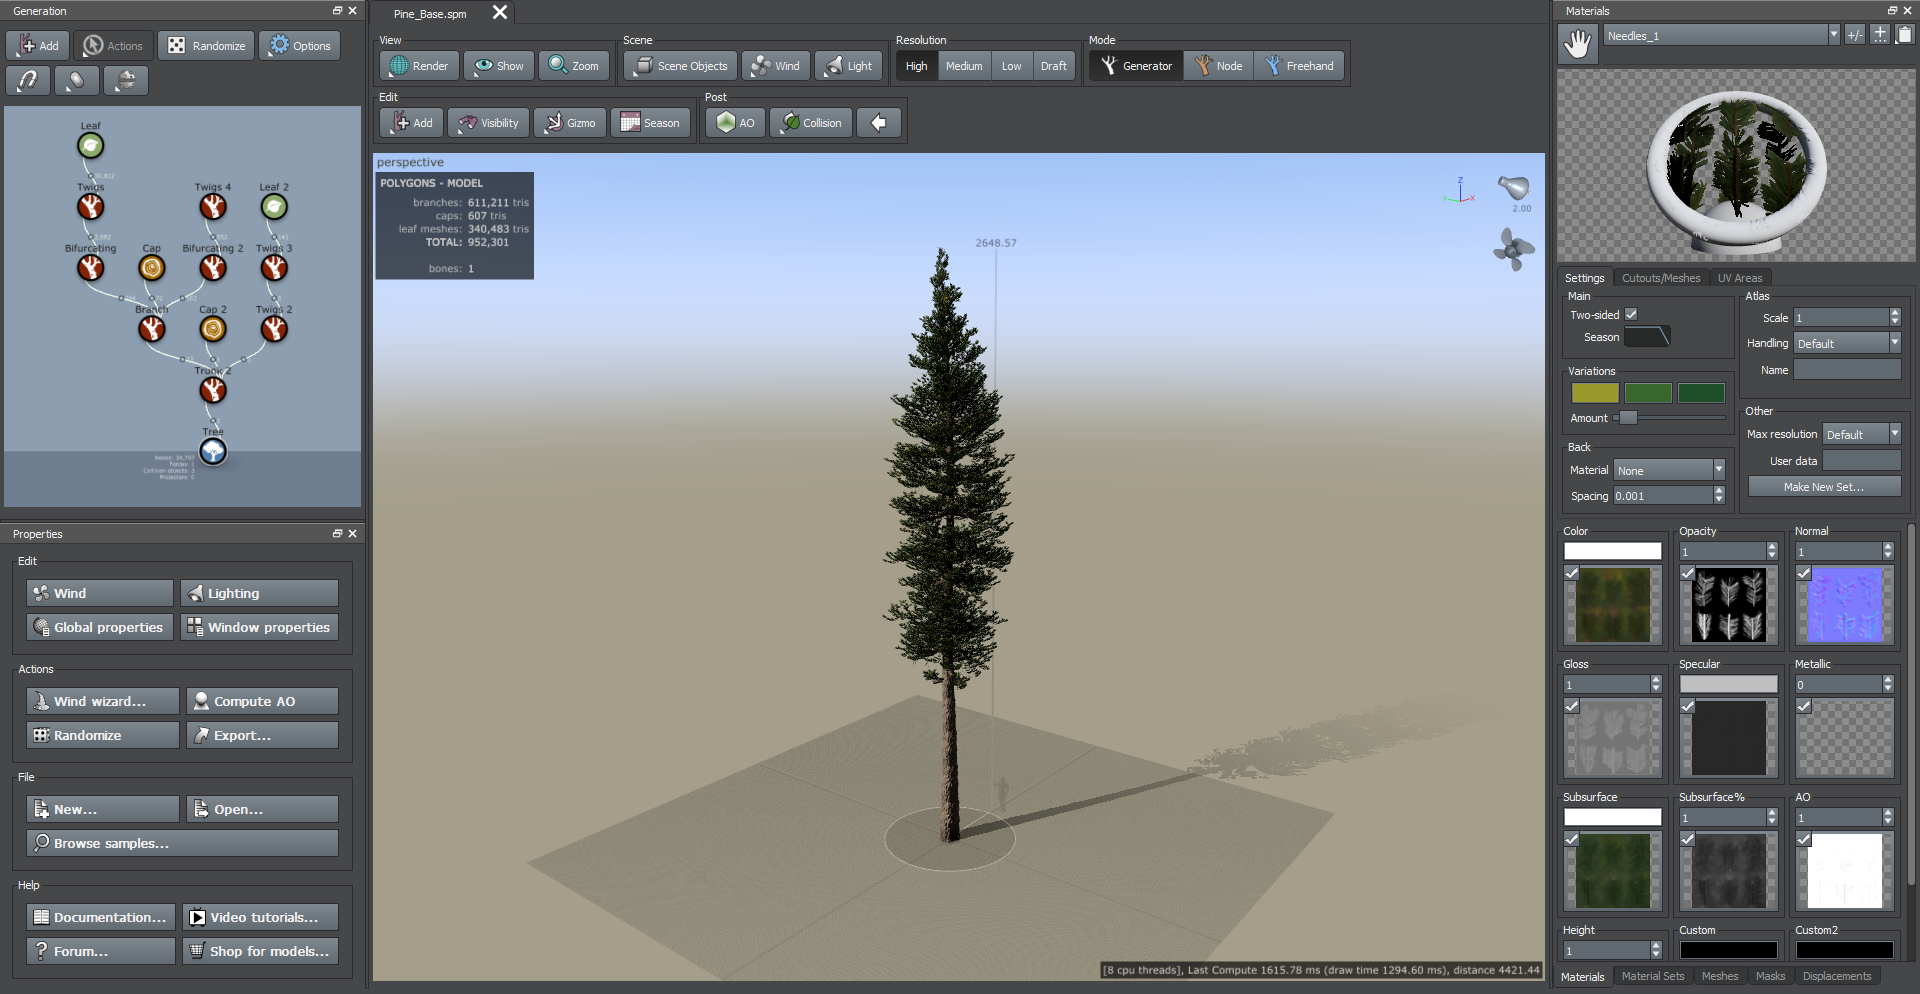Switch to the Masks tab
The height and width of the screenshot is (994, 1920).
tap(1770, 976)
